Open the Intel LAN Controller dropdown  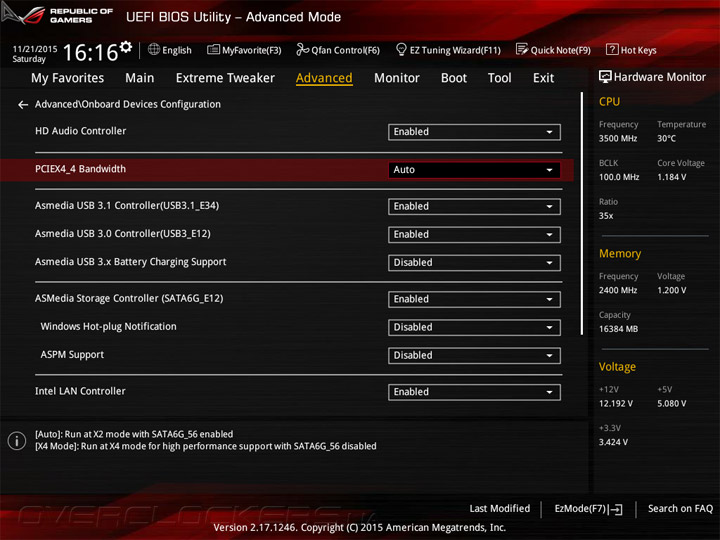[x=474, y=392]
